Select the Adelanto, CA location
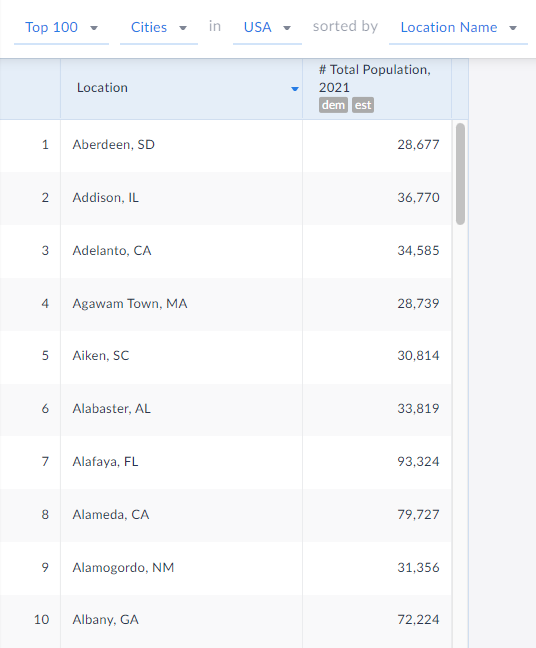 [x=112, y=250]
